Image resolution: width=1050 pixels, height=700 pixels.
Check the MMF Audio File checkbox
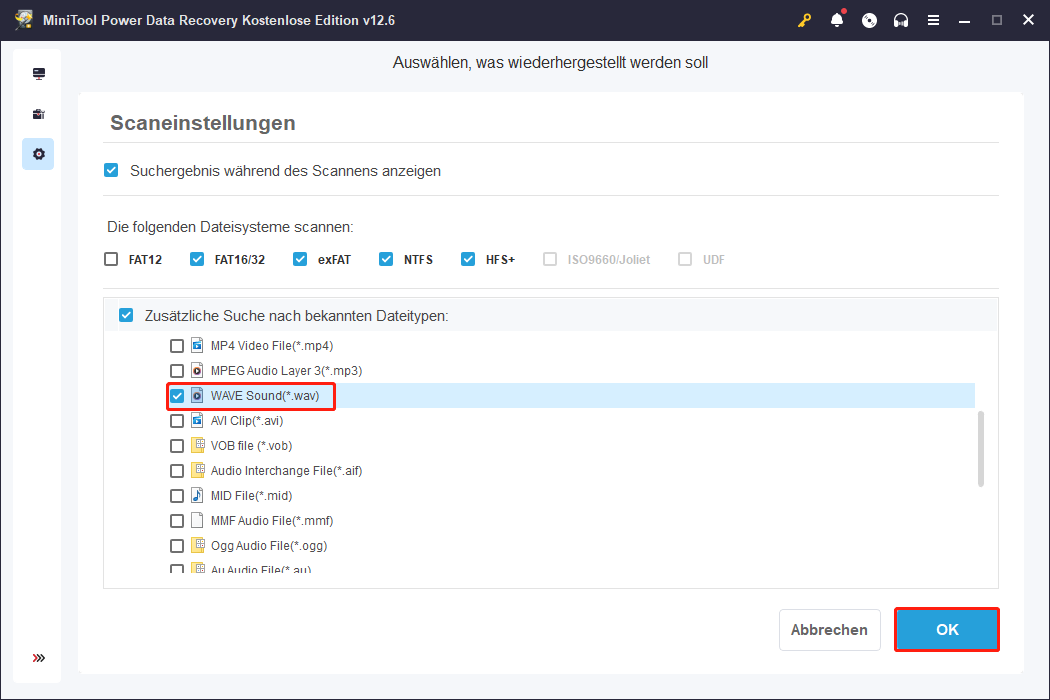point(177,520)
